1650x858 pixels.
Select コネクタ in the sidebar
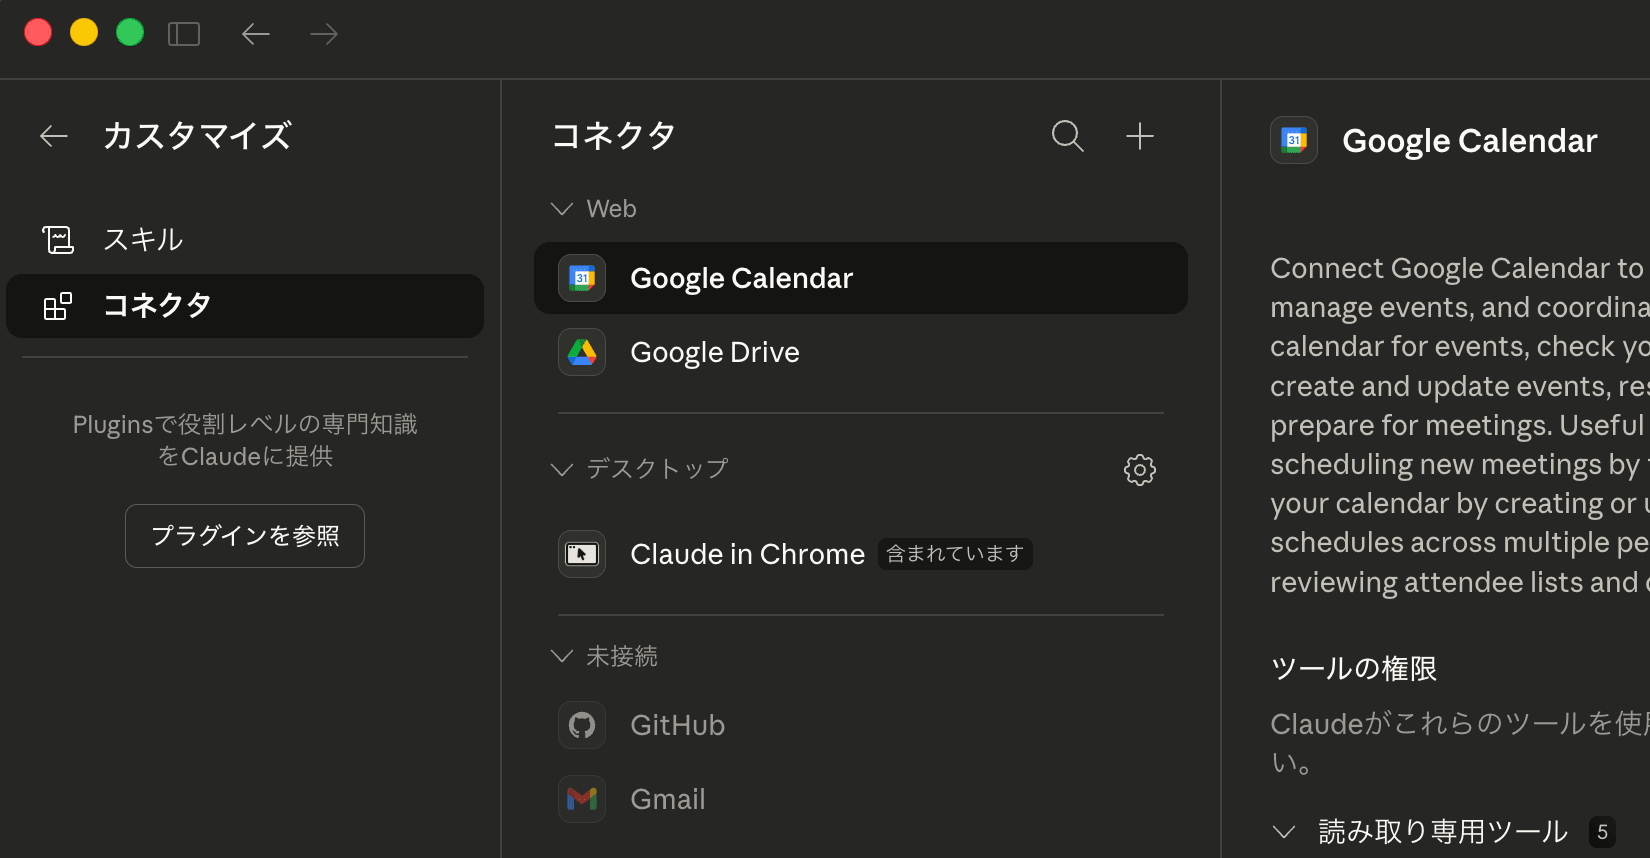pos(157,306)
